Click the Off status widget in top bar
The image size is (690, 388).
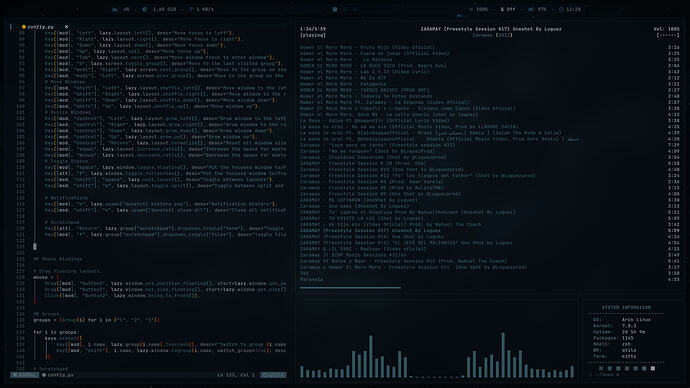(x=508, y=9)
